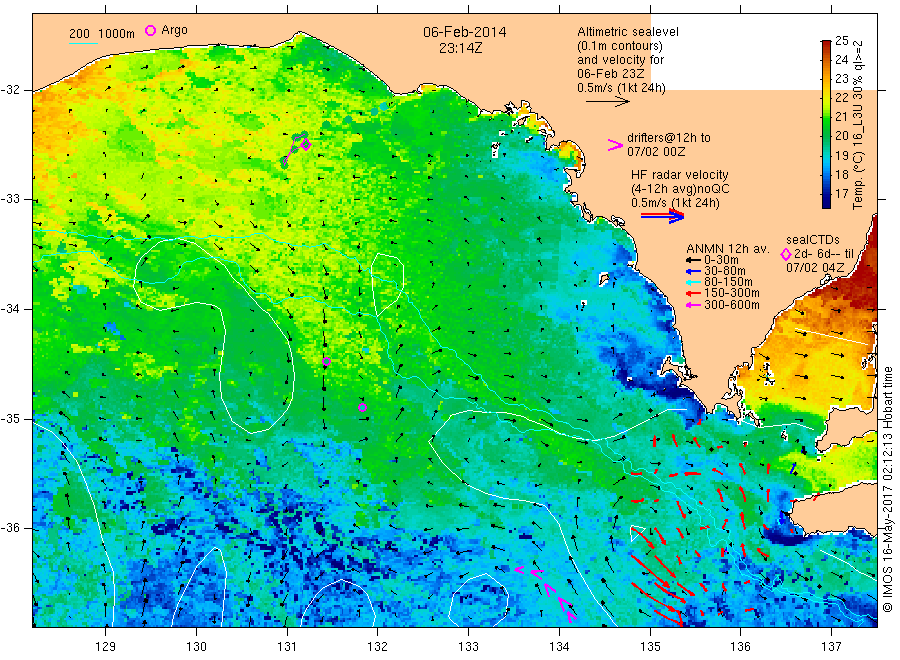Click the longitude axis label 134
This screenshot has width=900, height=660.
click(559, 647)
